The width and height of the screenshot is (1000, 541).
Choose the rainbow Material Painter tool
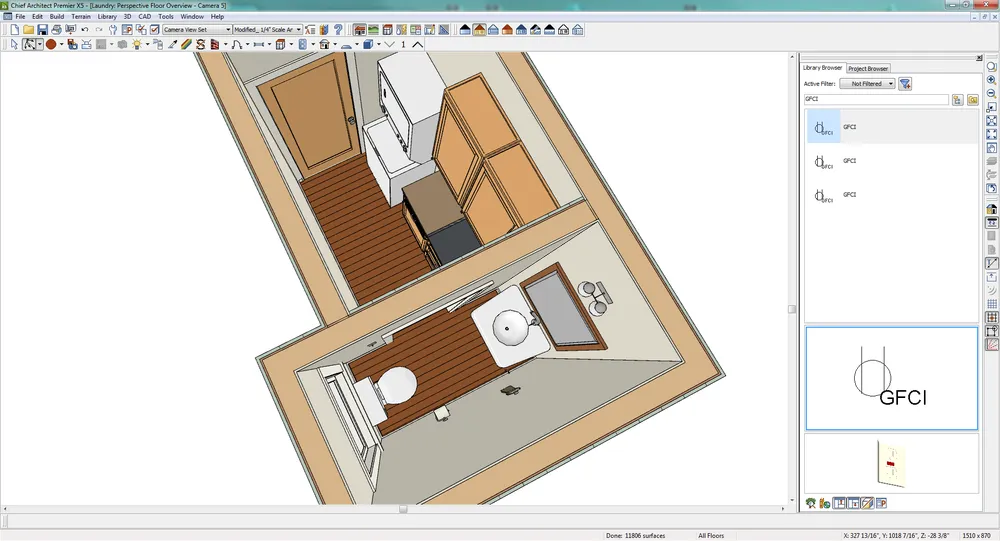coord(186,45)
